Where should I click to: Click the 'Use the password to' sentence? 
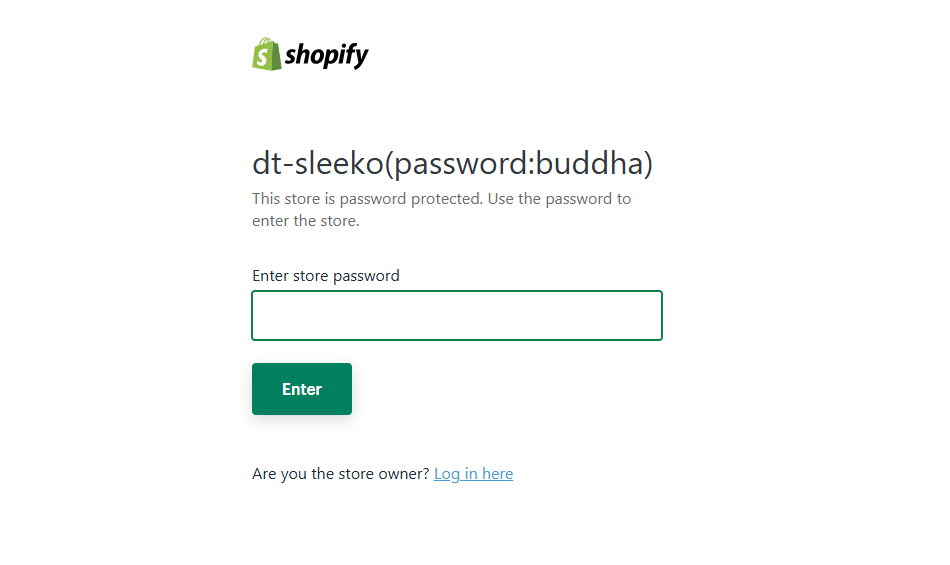tap(559, 199)
